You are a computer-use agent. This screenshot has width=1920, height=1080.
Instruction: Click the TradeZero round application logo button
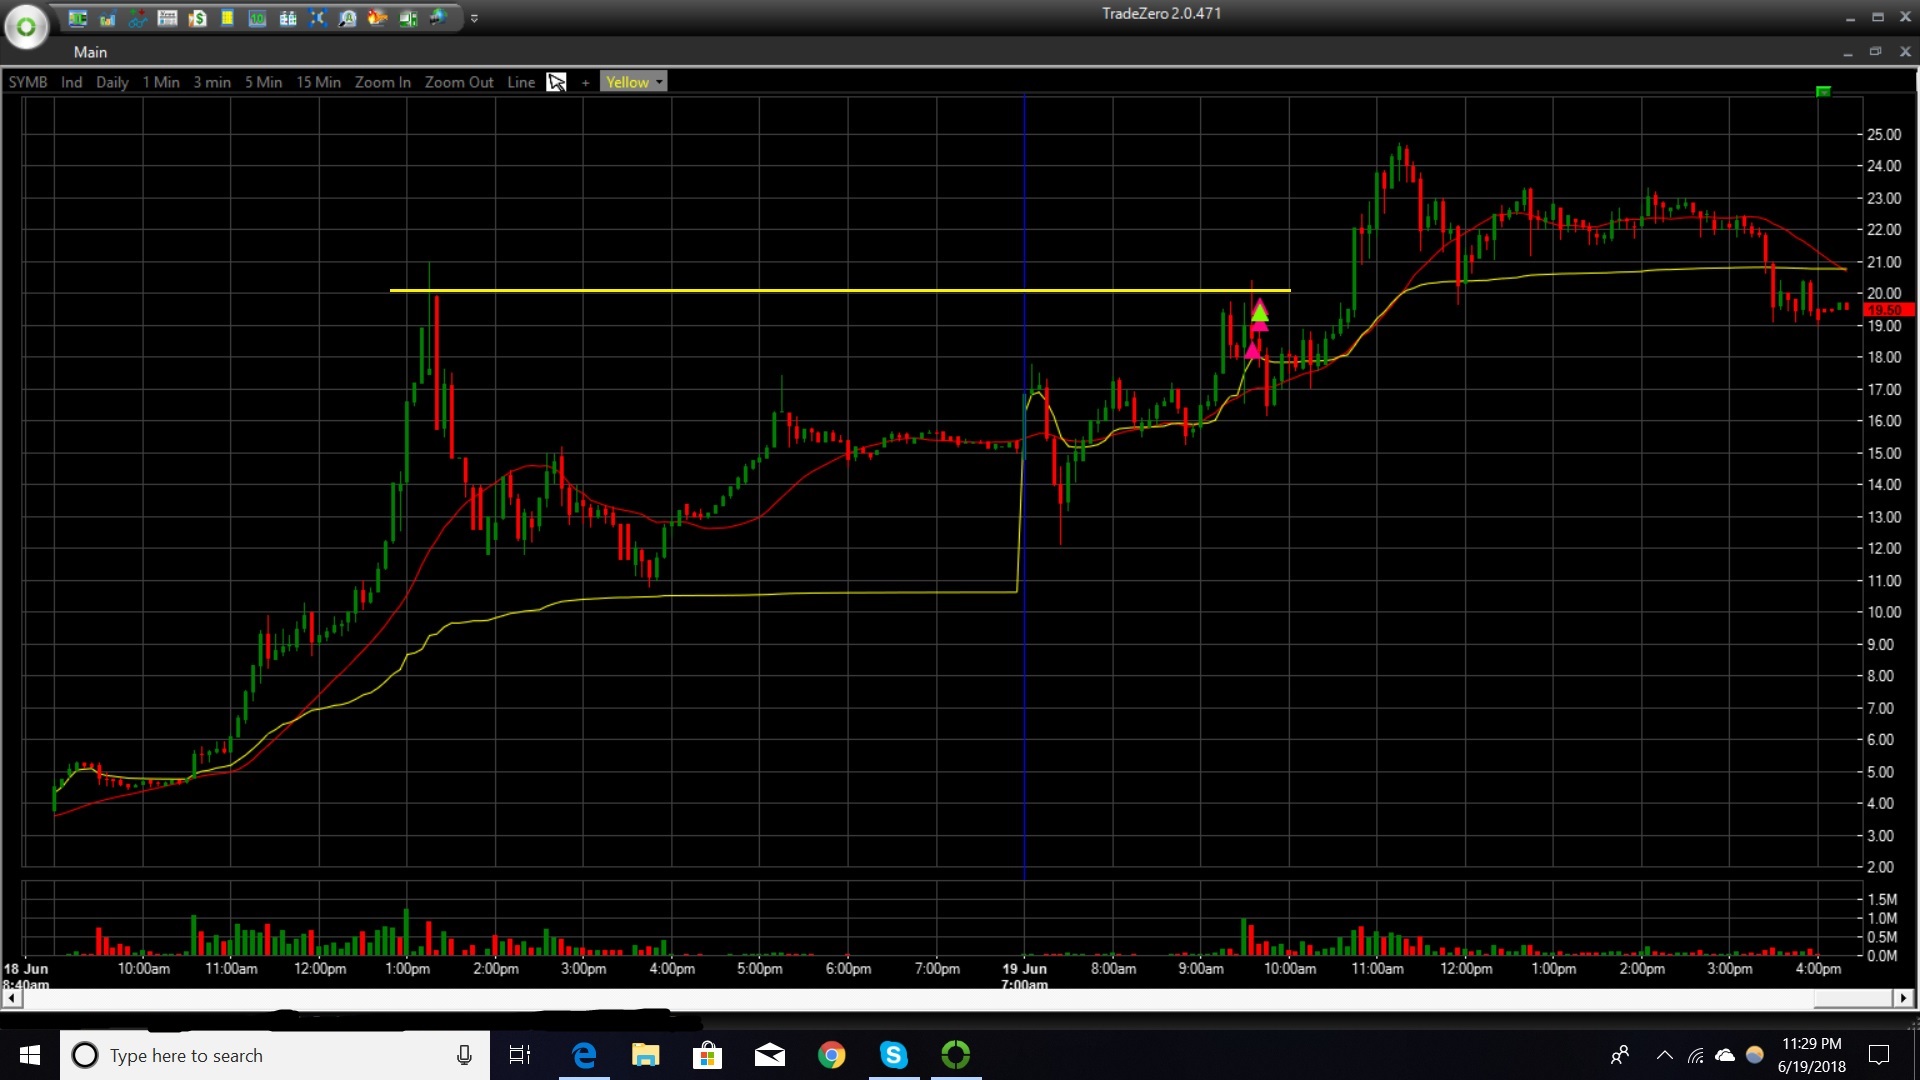pyautogui.click(x=26, y=27)
